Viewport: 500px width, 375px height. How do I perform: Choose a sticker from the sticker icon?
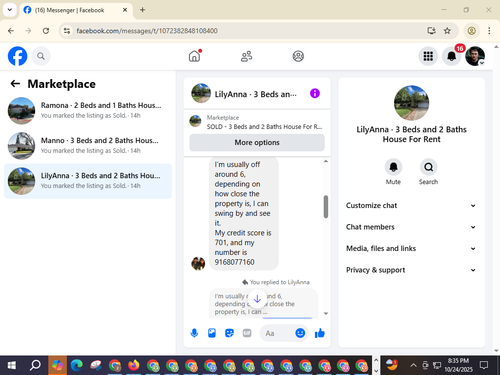click(229, 333)
